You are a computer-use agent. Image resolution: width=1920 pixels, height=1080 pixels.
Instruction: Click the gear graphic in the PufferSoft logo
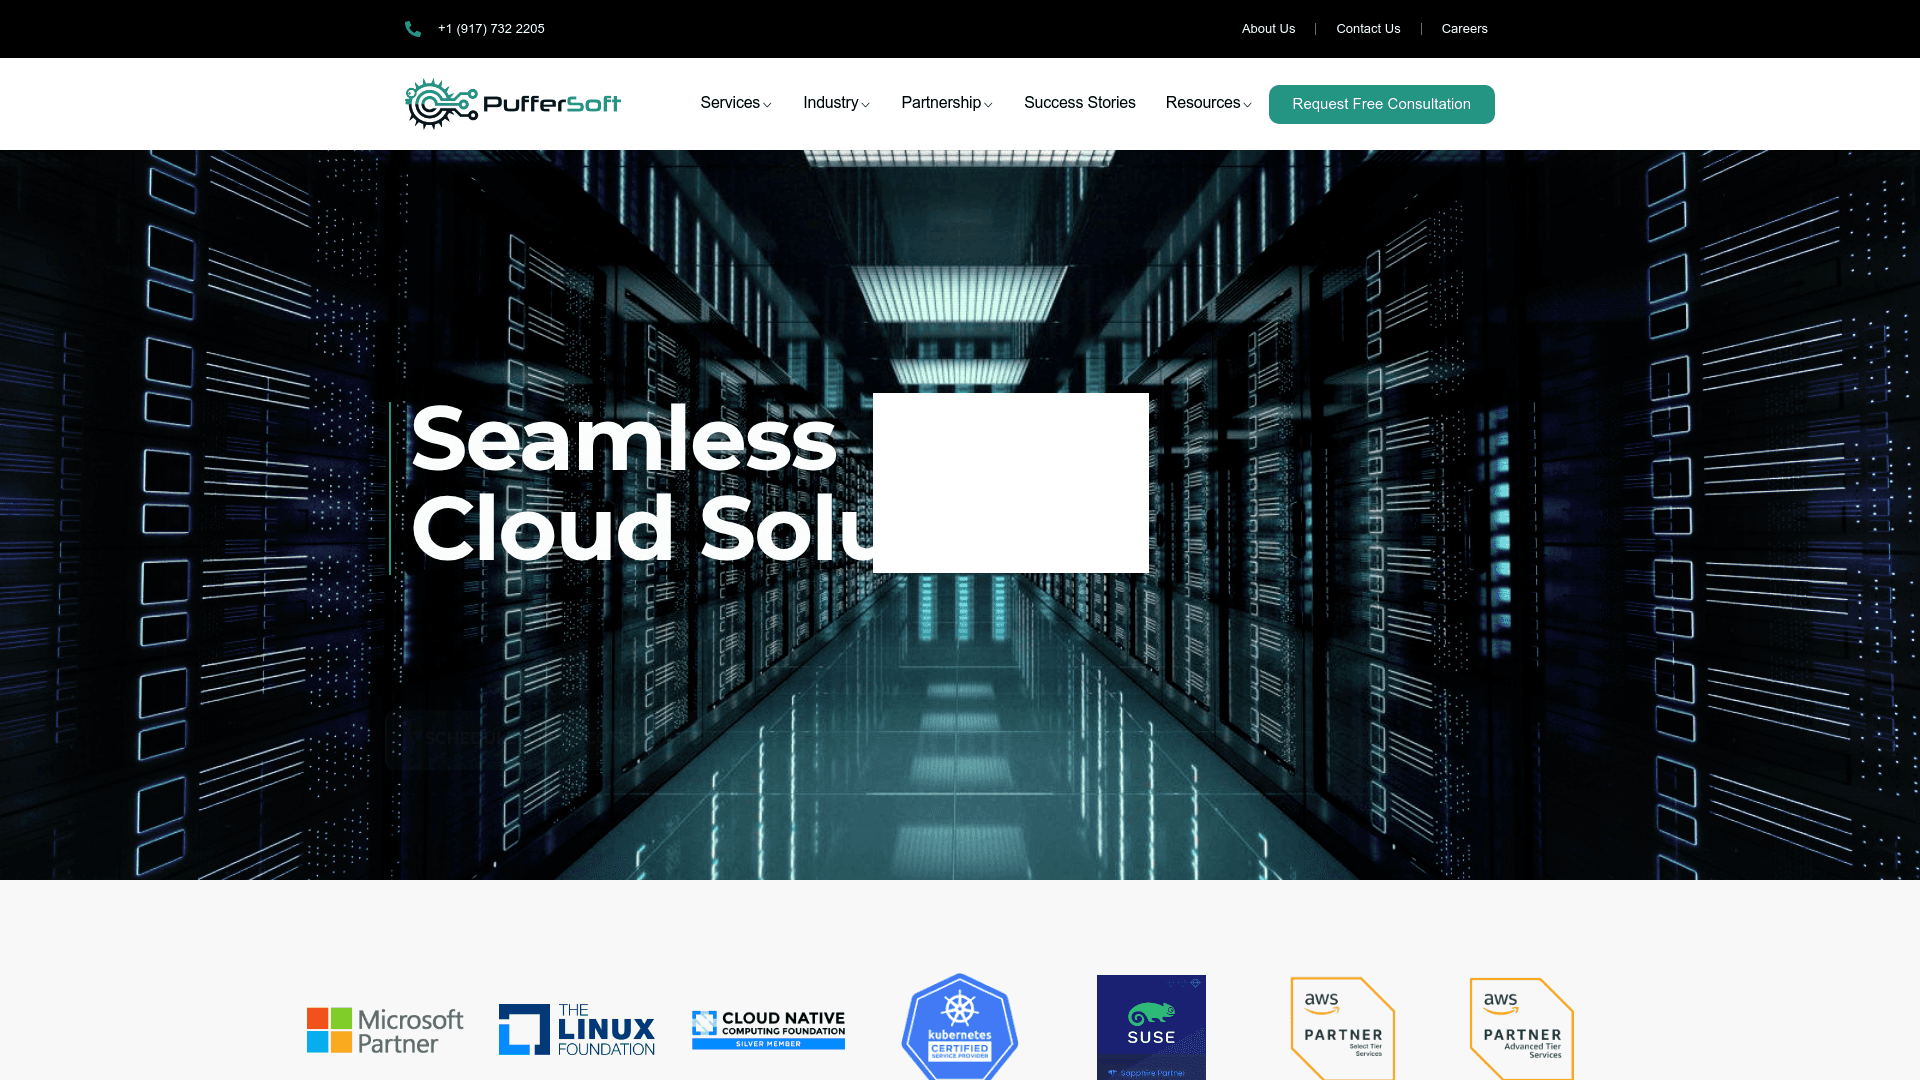[x=435, y=103]
